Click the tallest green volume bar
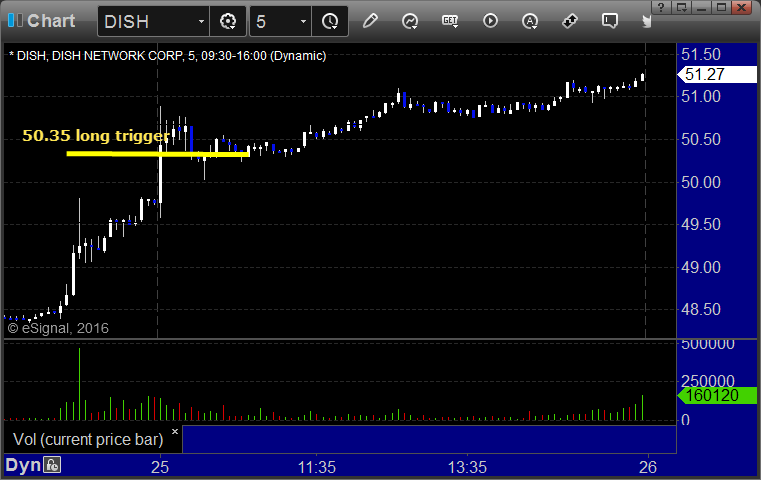 80,384
